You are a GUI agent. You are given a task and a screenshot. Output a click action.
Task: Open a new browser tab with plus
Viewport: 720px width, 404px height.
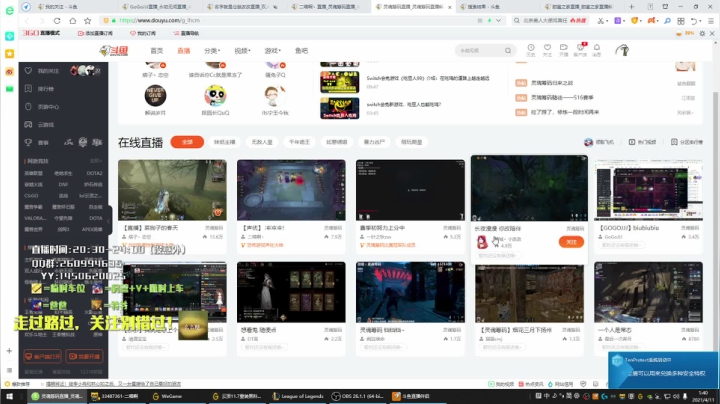pos(632,6)
